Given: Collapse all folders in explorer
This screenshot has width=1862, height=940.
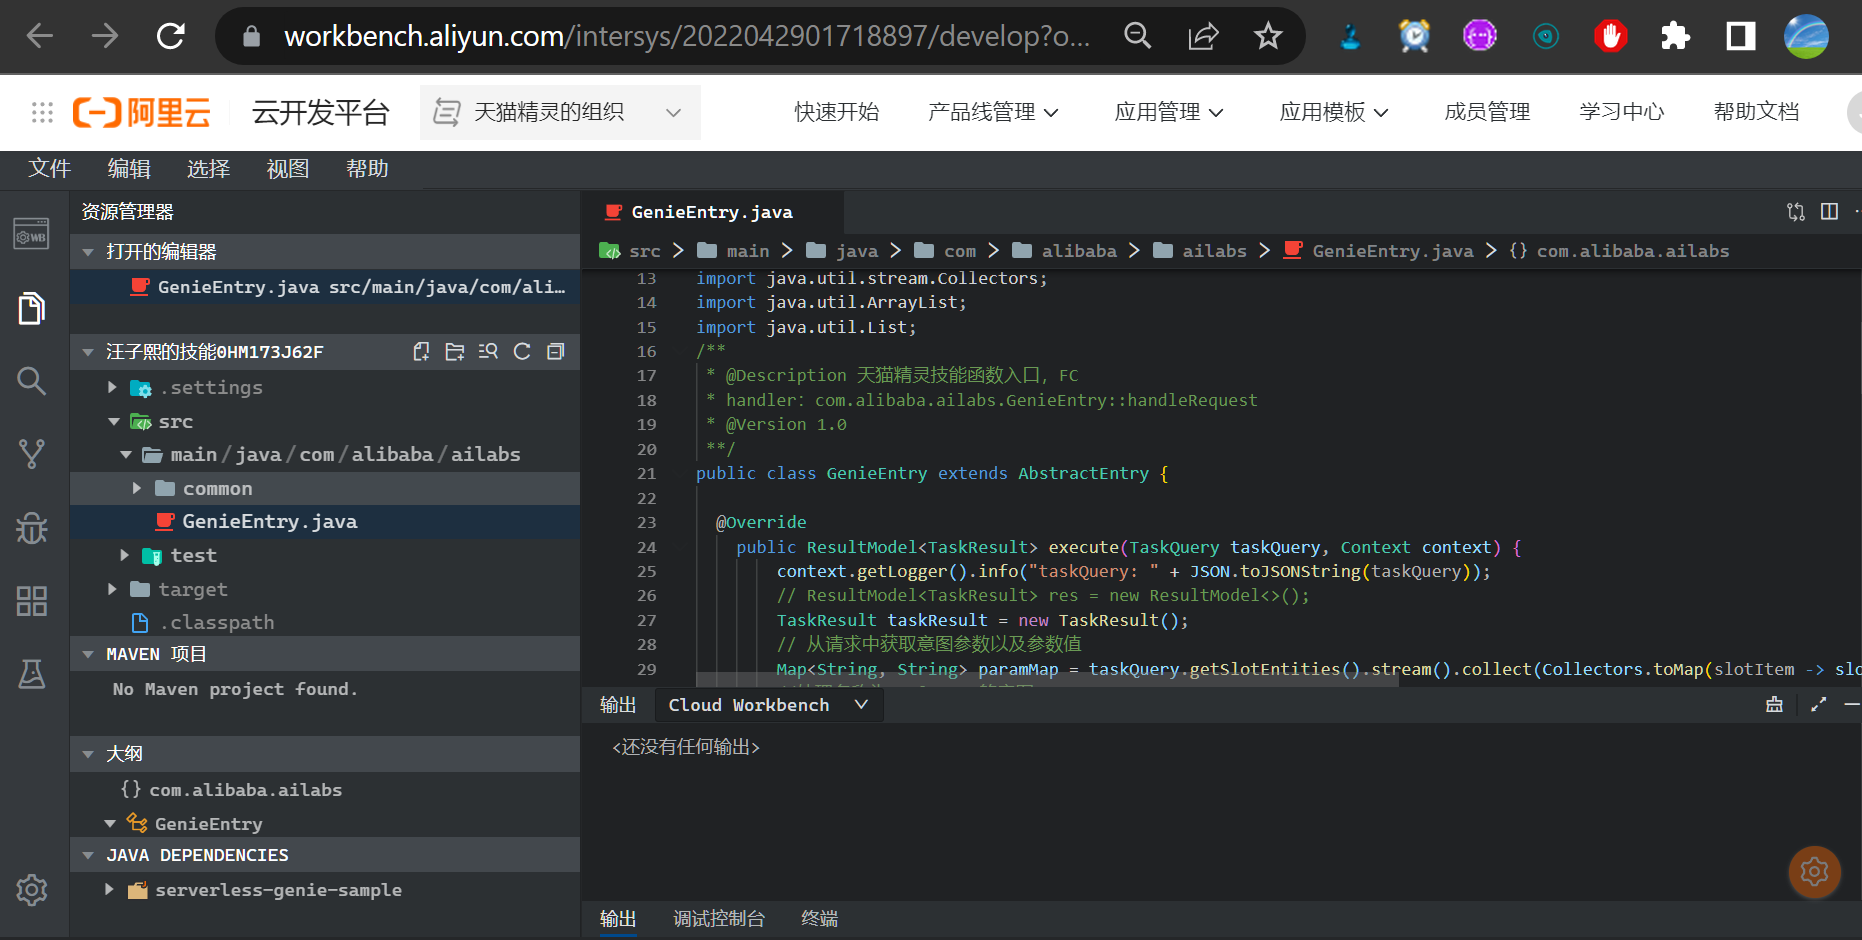Looking at the screenshot, I should pos(556,352).
